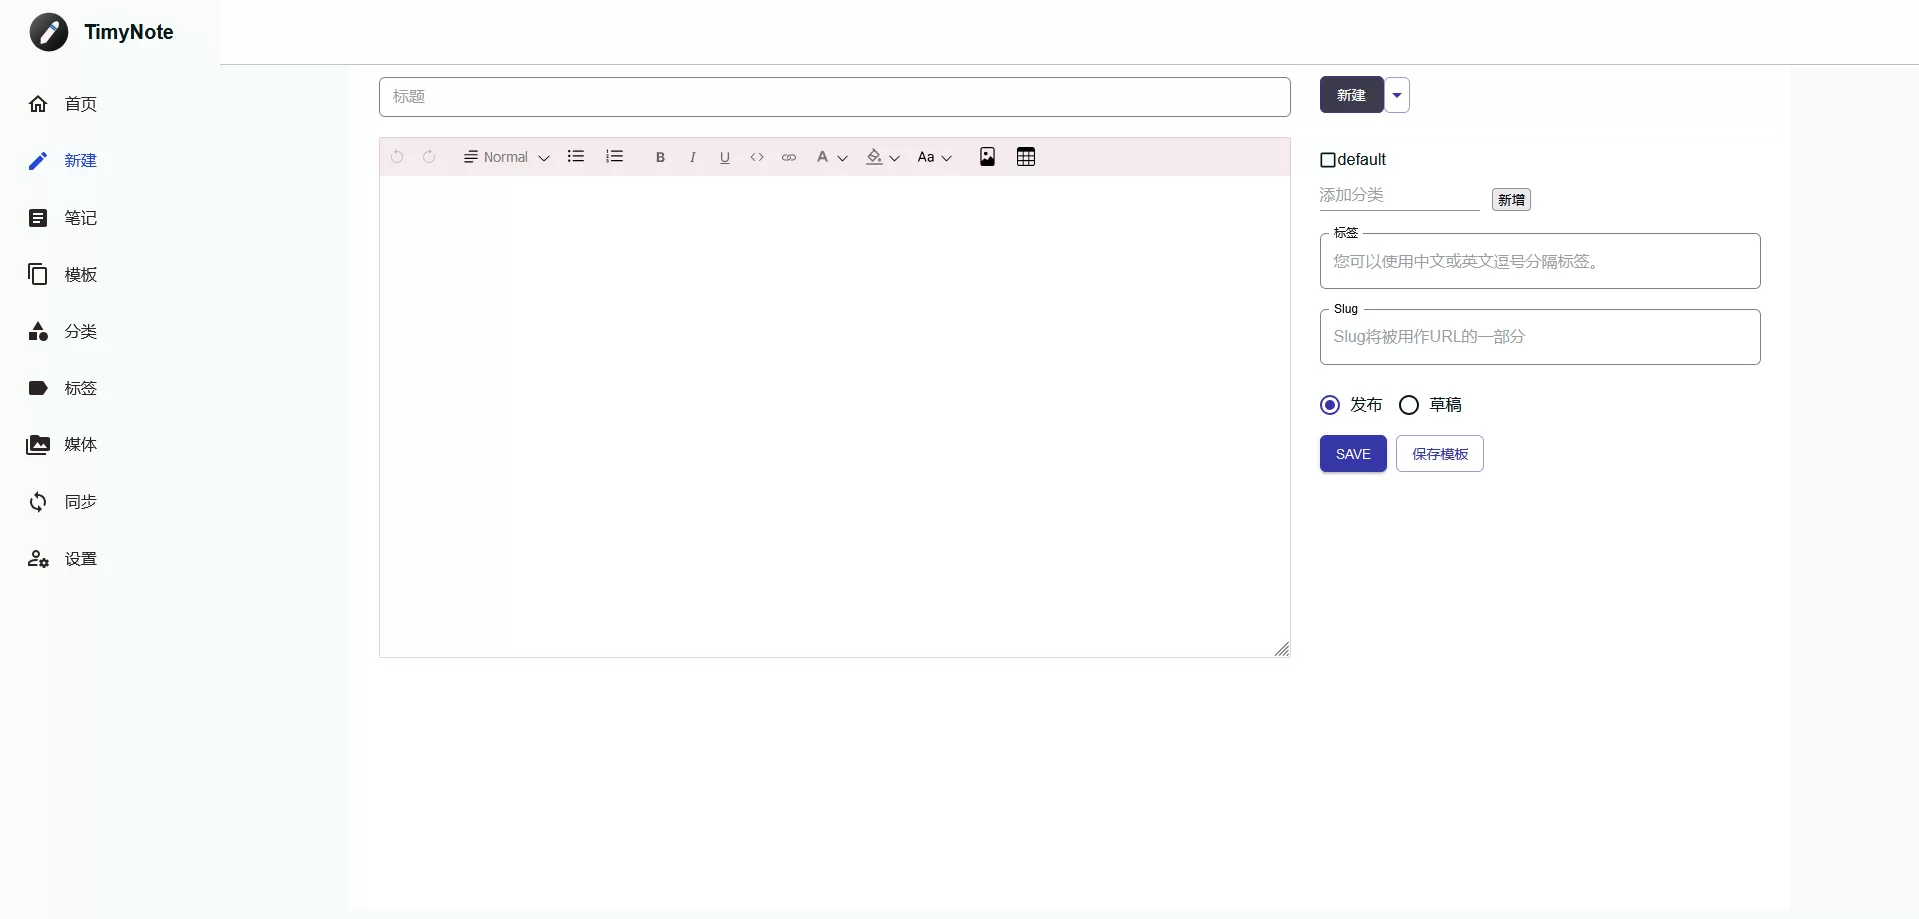The width and height of the screenshot is (1919, 919).
Task: Select the 草稿 (draft) radio button
Action: (1408, 405)
